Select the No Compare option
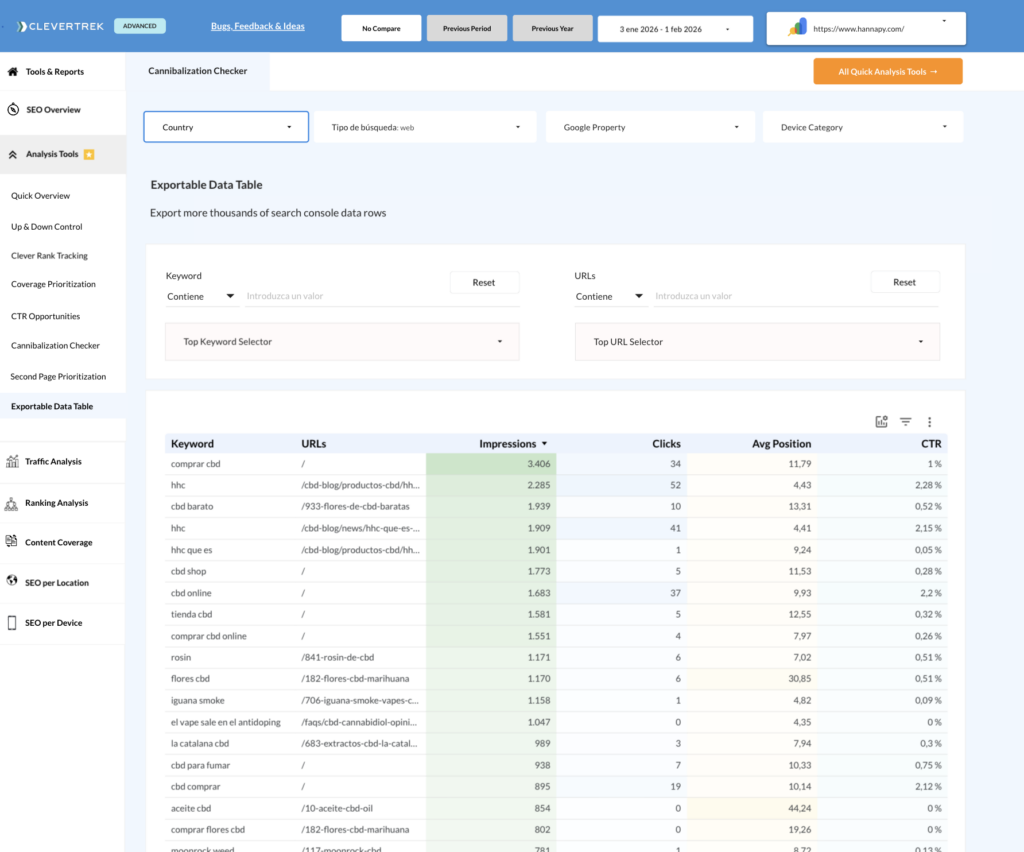The height and width of the screenshot is (852, 1024). pos(381,29)
